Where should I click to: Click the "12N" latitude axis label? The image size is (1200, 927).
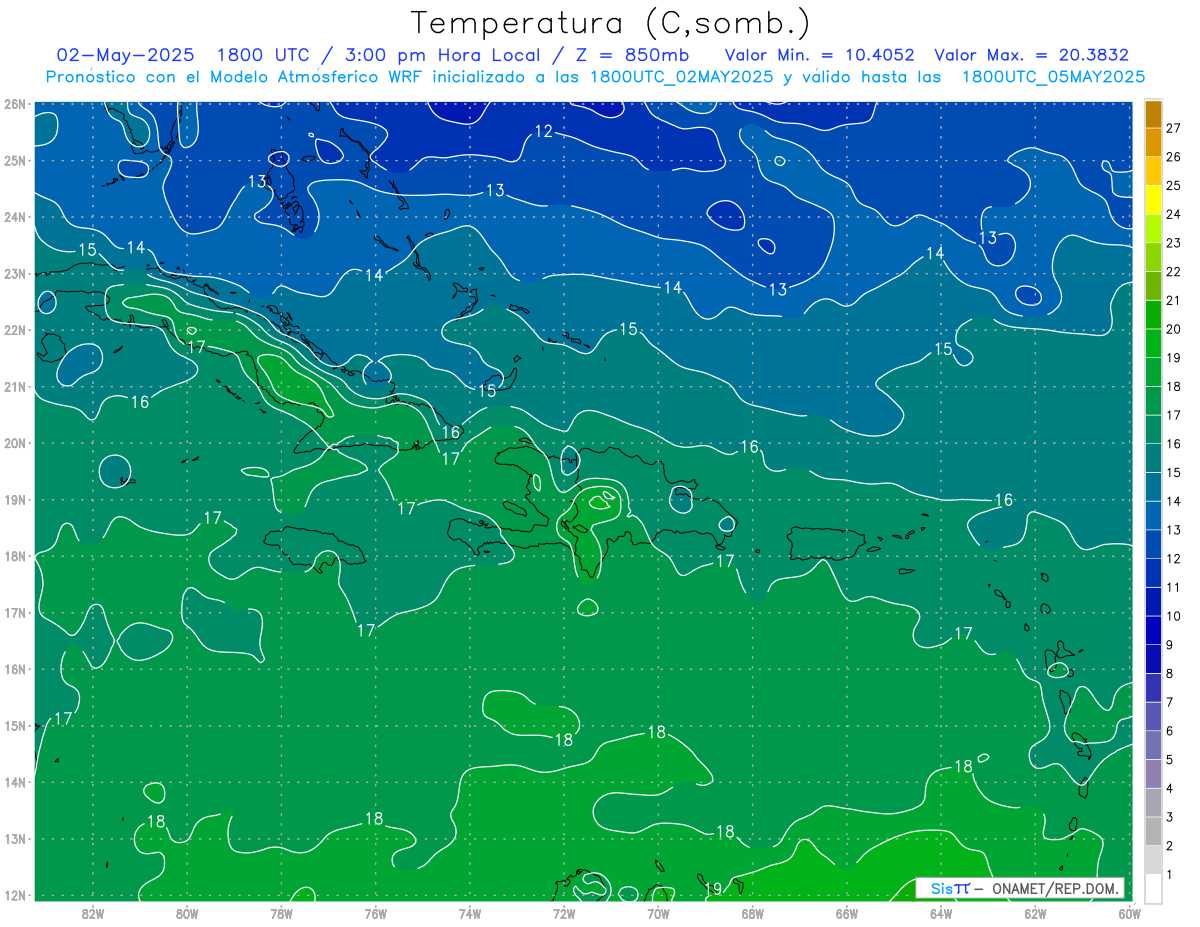15,895
